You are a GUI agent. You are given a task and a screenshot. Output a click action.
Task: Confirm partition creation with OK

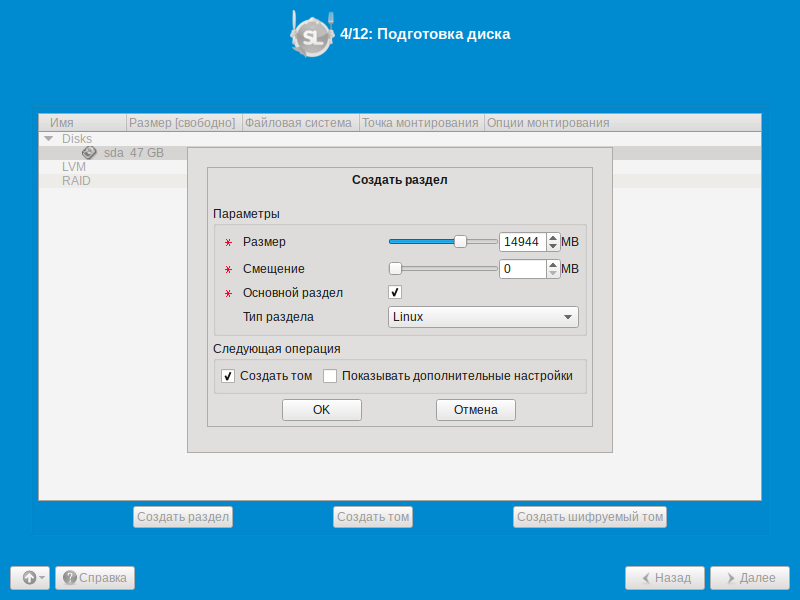click(321, 410)
